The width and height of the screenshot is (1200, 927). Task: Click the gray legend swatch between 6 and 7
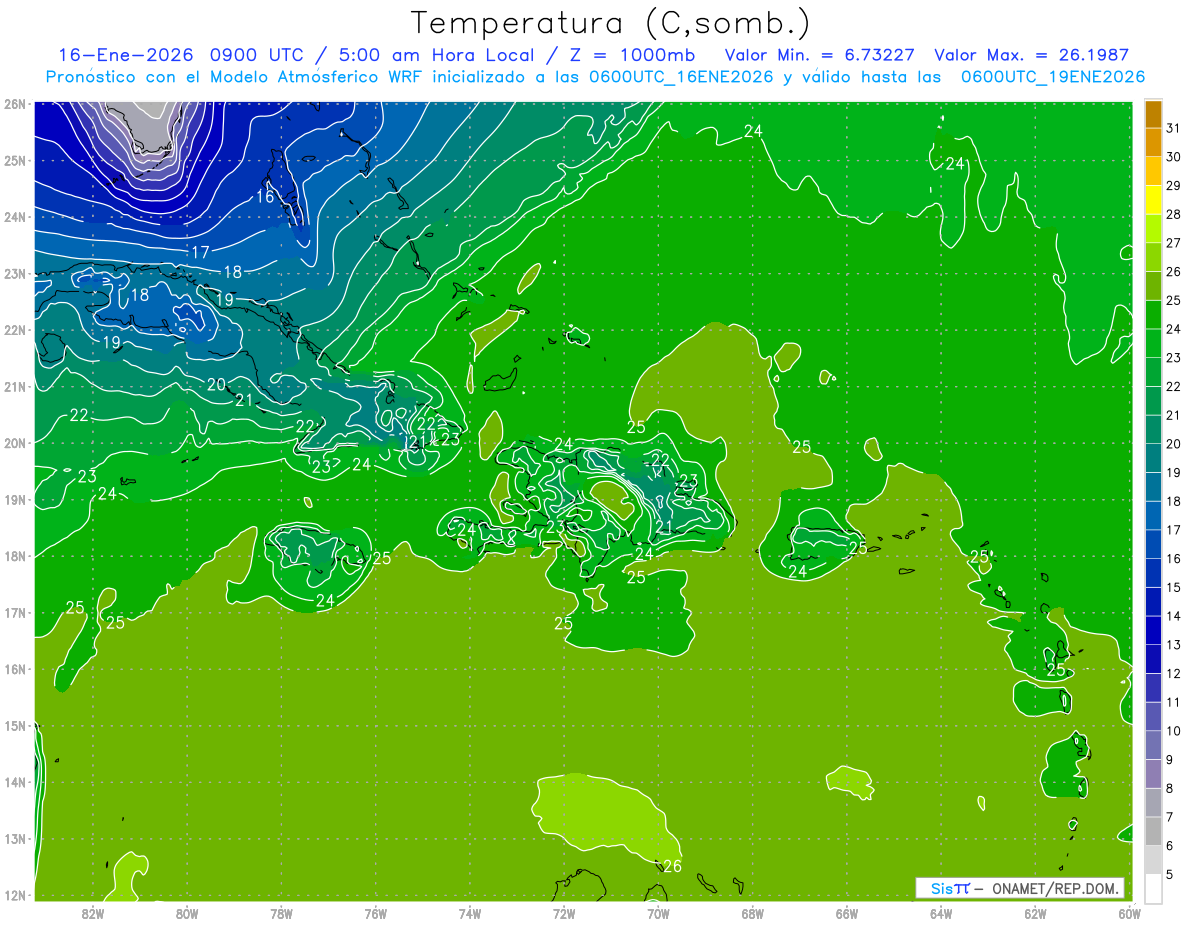pyautogui.click(x=1152, y=831)
